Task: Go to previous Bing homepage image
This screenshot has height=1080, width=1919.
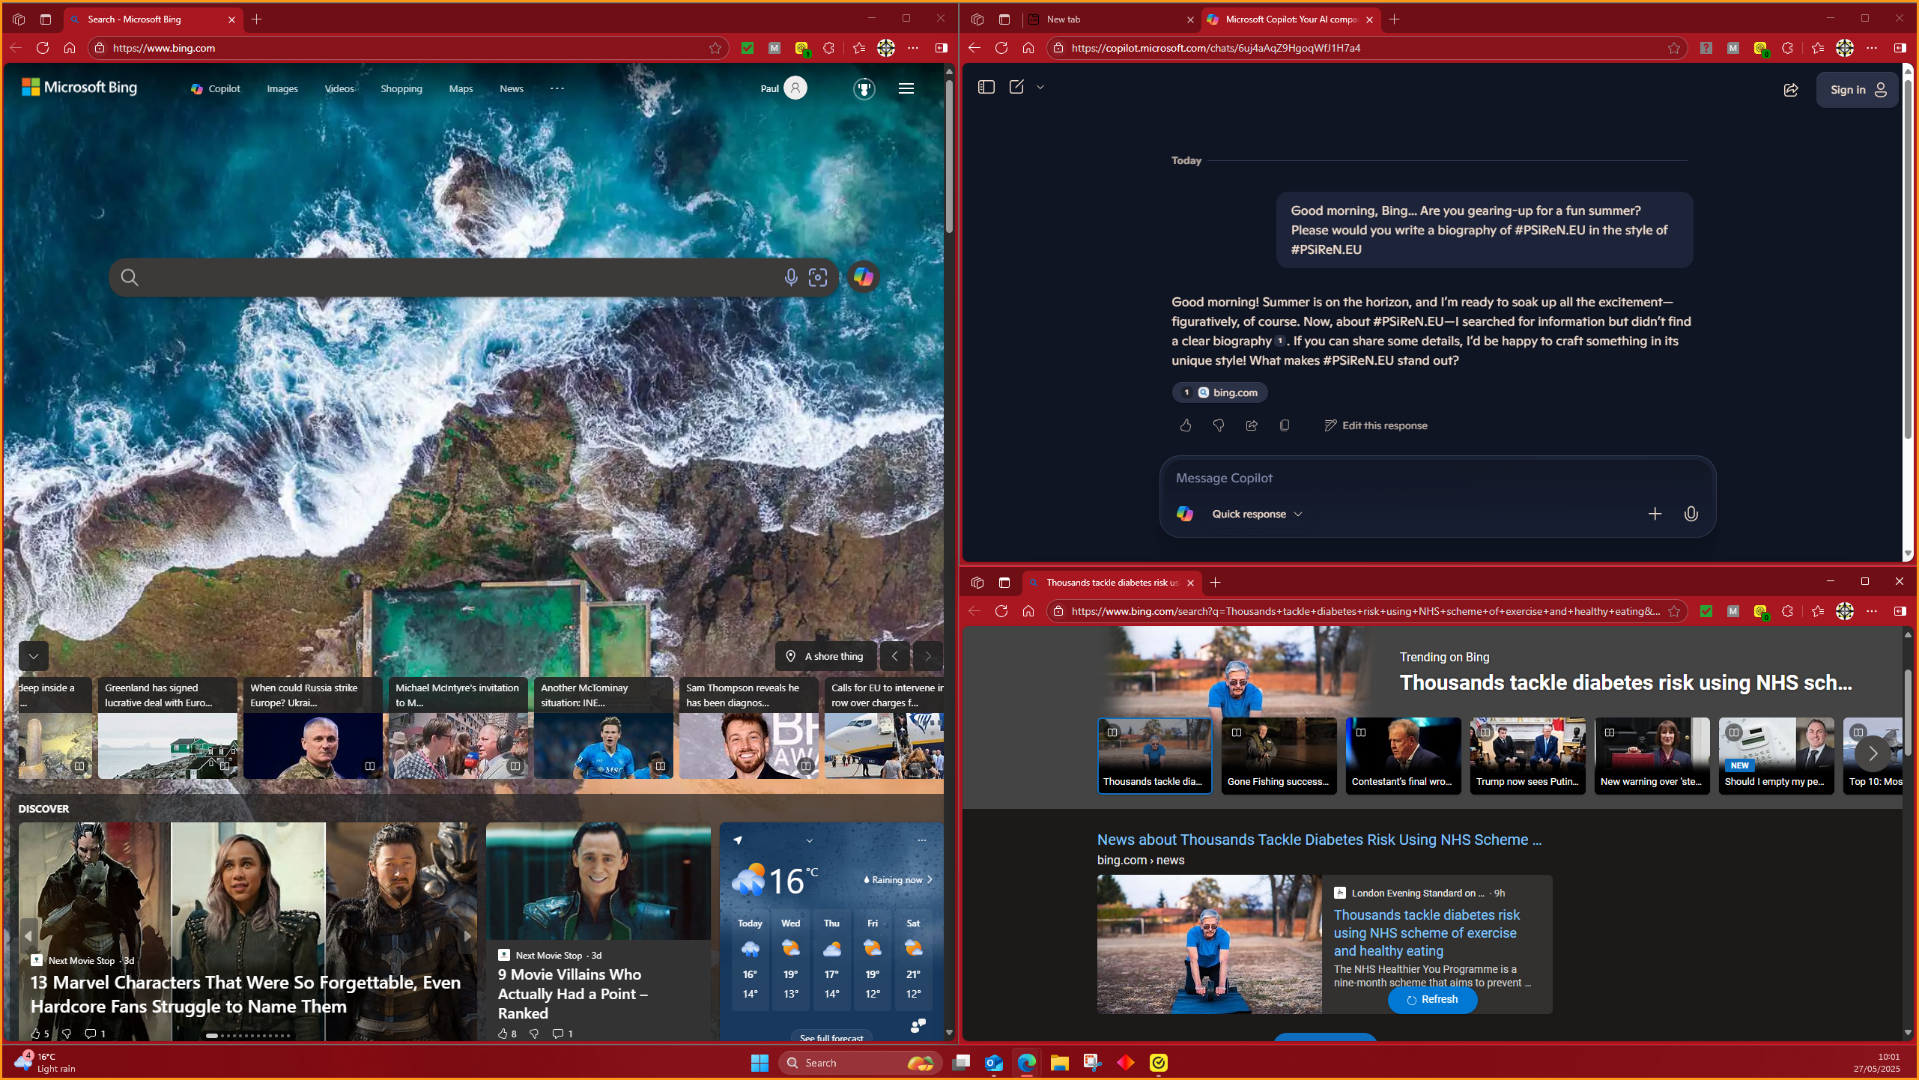Action: pyautogui.click(x=895, y=656)
